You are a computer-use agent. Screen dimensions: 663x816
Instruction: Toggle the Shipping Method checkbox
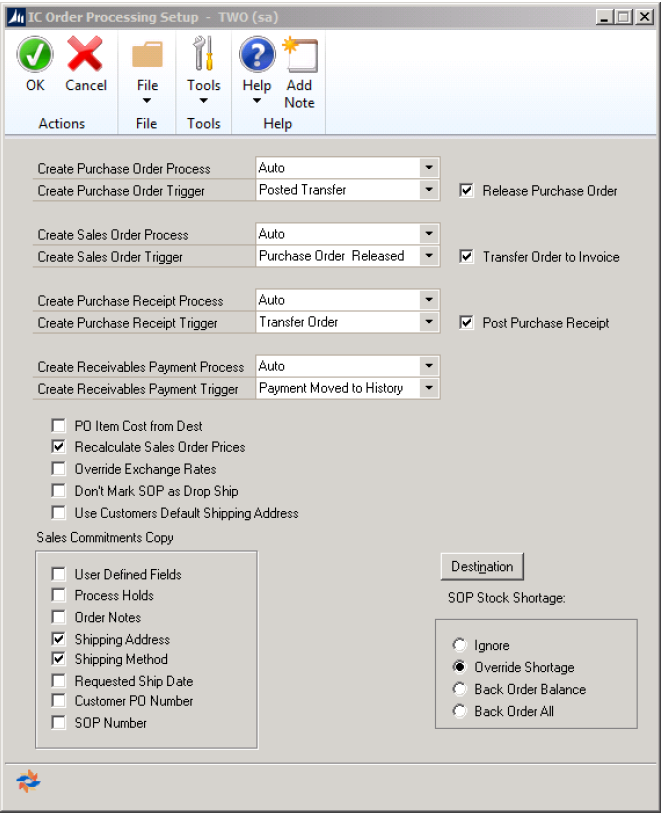click(59, 660)
